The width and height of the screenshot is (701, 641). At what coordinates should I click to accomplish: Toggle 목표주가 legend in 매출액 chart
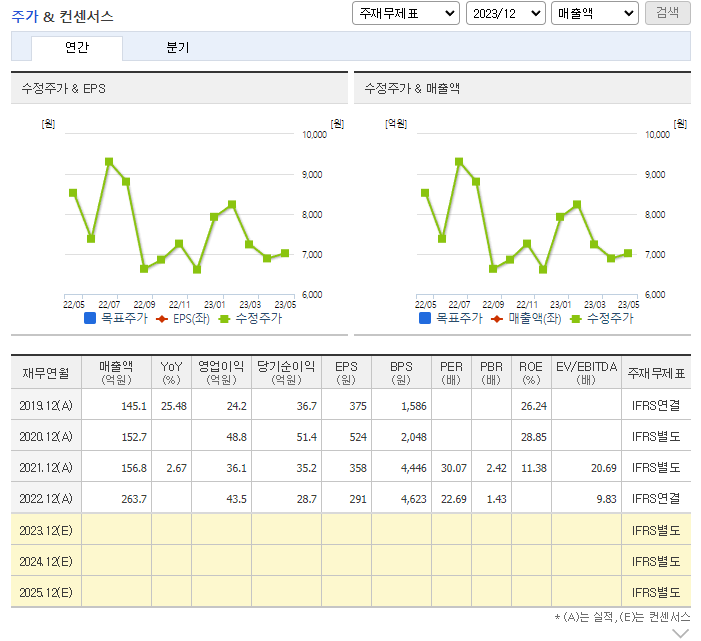coord(451,318)
